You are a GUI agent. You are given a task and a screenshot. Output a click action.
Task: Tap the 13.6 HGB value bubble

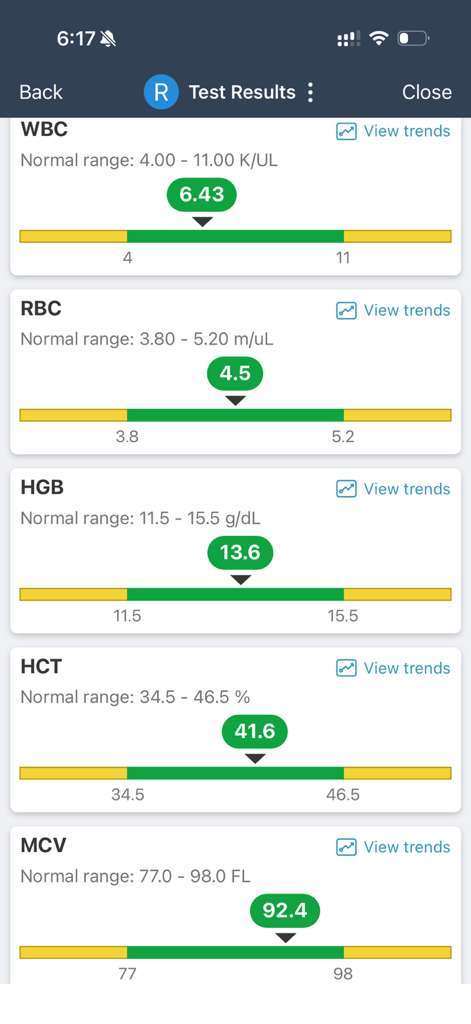click(240, 552)
